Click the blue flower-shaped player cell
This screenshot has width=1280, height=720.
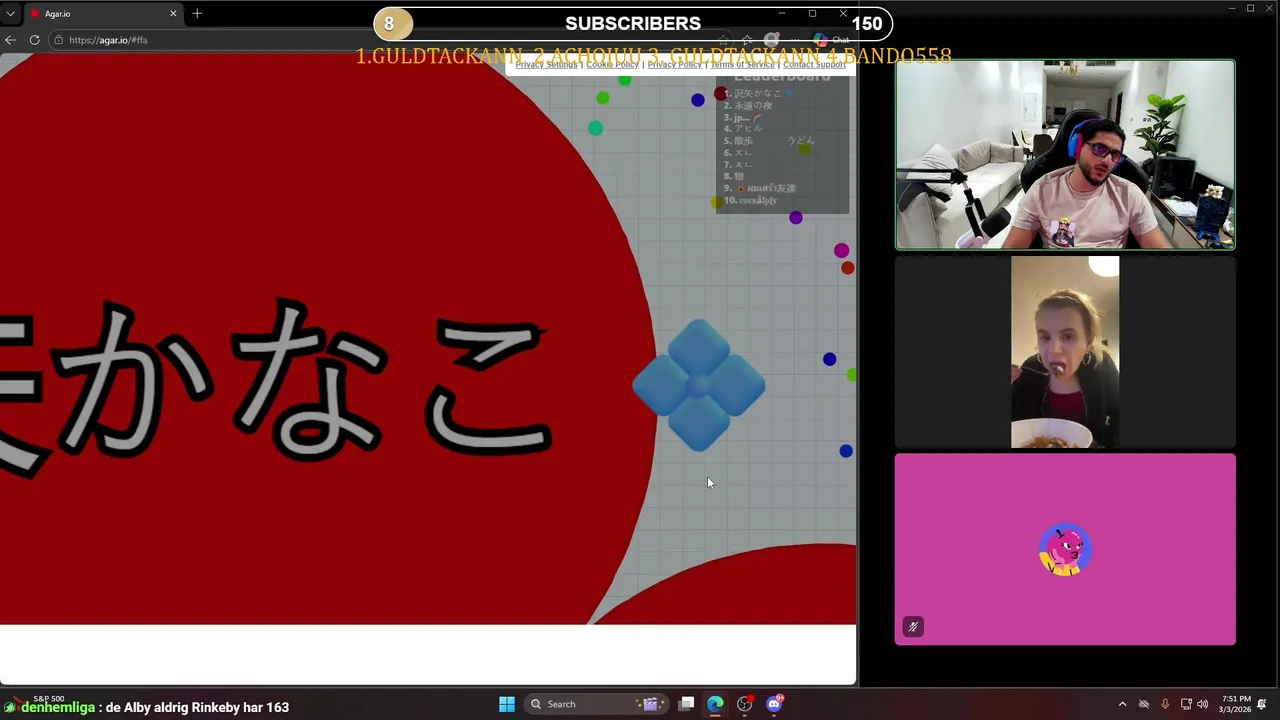pos(699,385)
